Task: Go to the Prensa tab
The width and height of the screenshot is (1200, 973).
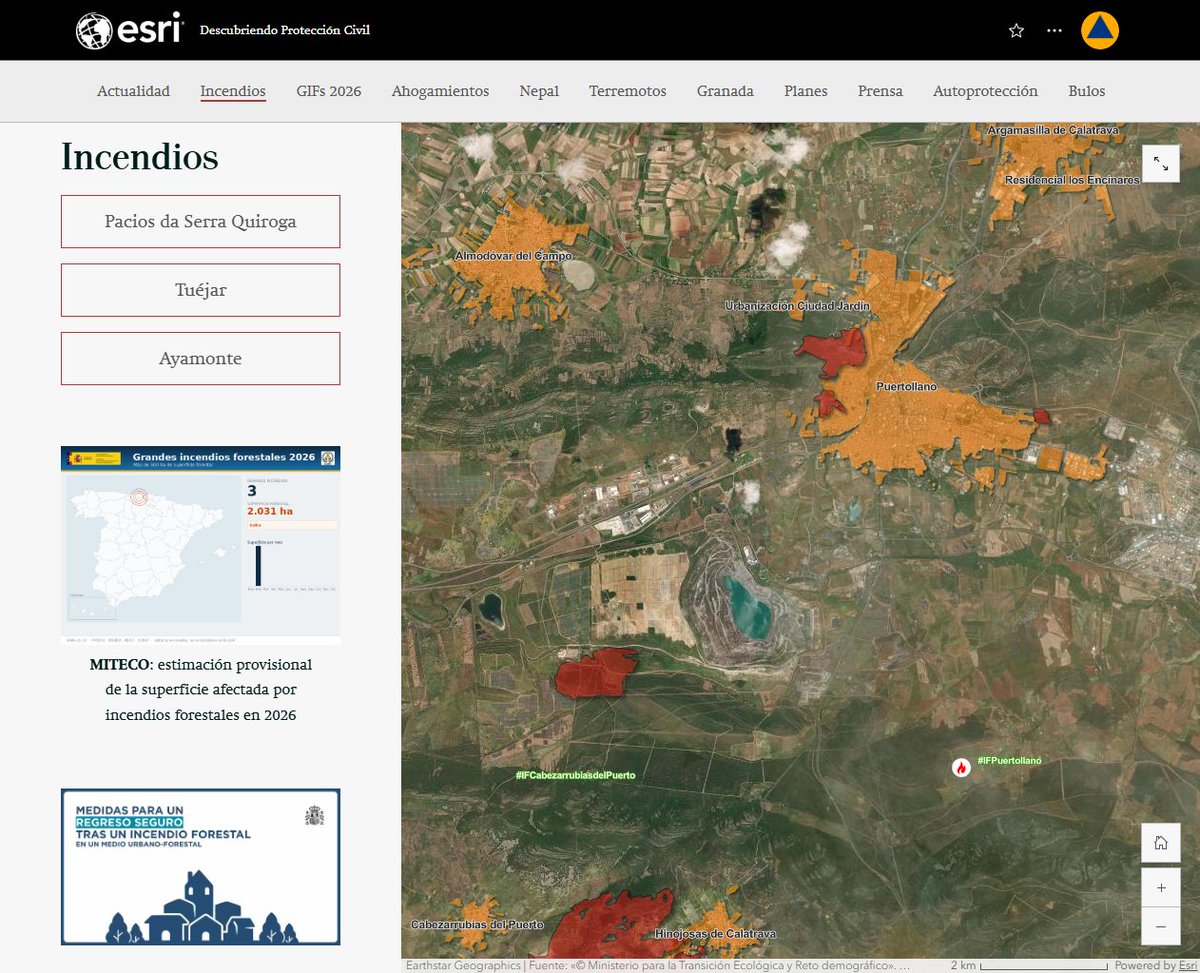Action: pyautogui.click(x=880, y=91)
